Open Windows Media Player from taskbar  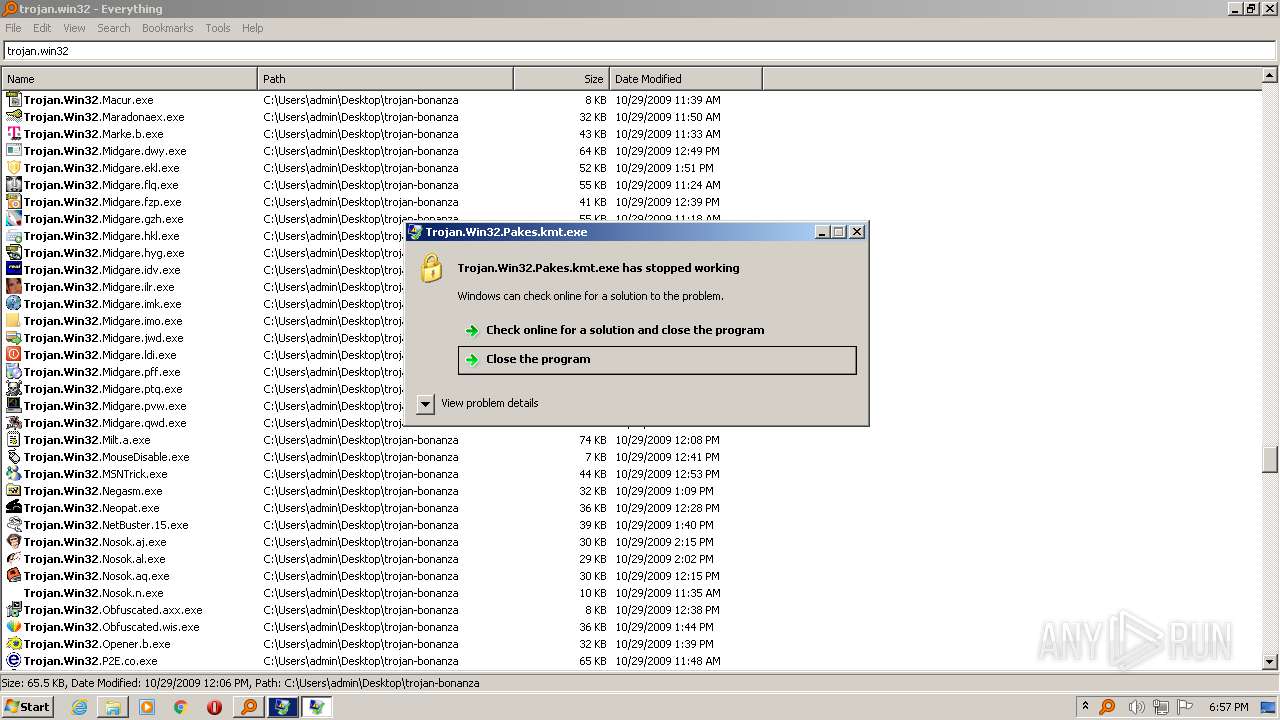147,707
